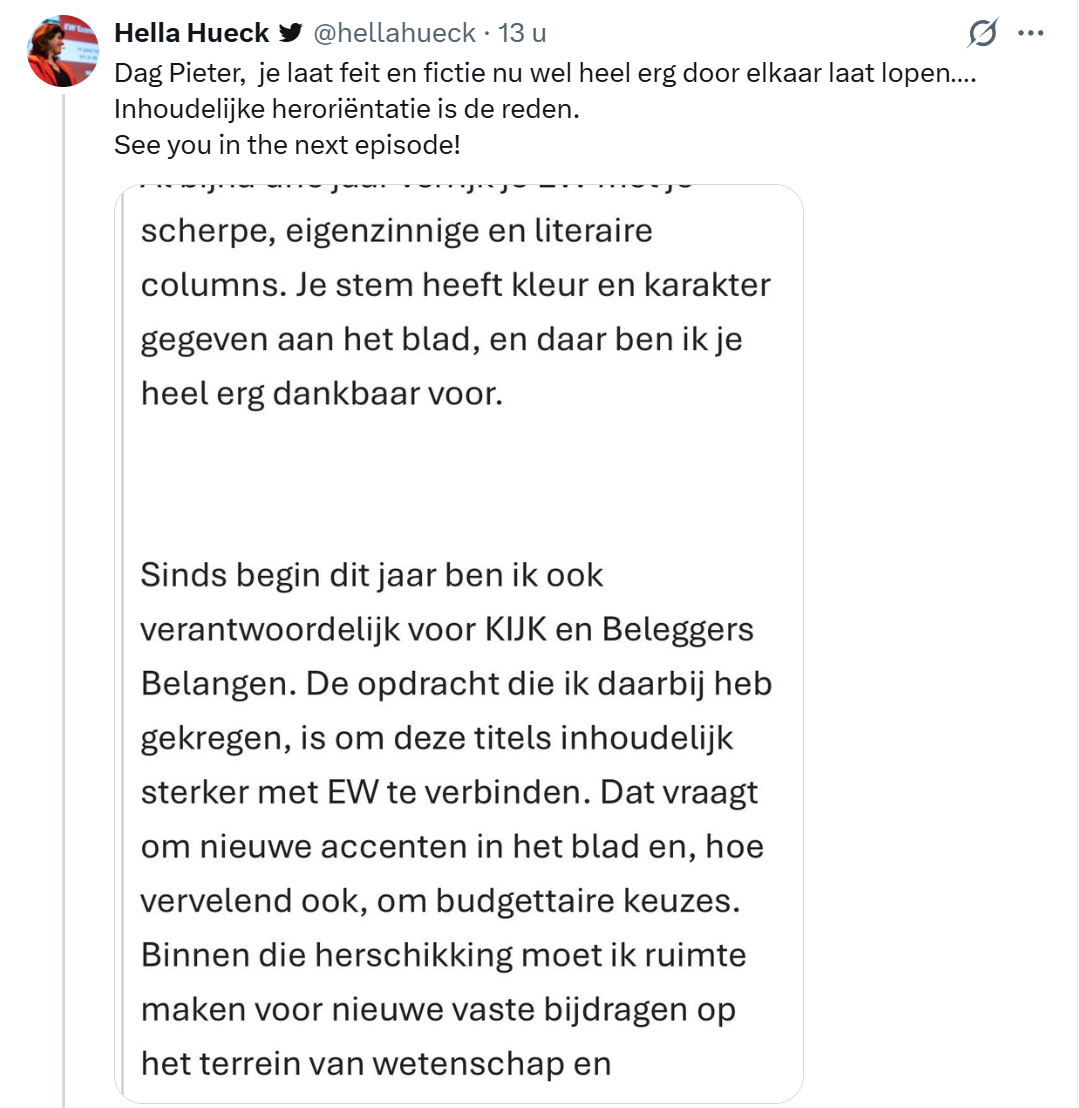Screen dimensions: 1079x1108
Task: Click the "het terrein van wetenschap en" line
Action: (375, 1062)
